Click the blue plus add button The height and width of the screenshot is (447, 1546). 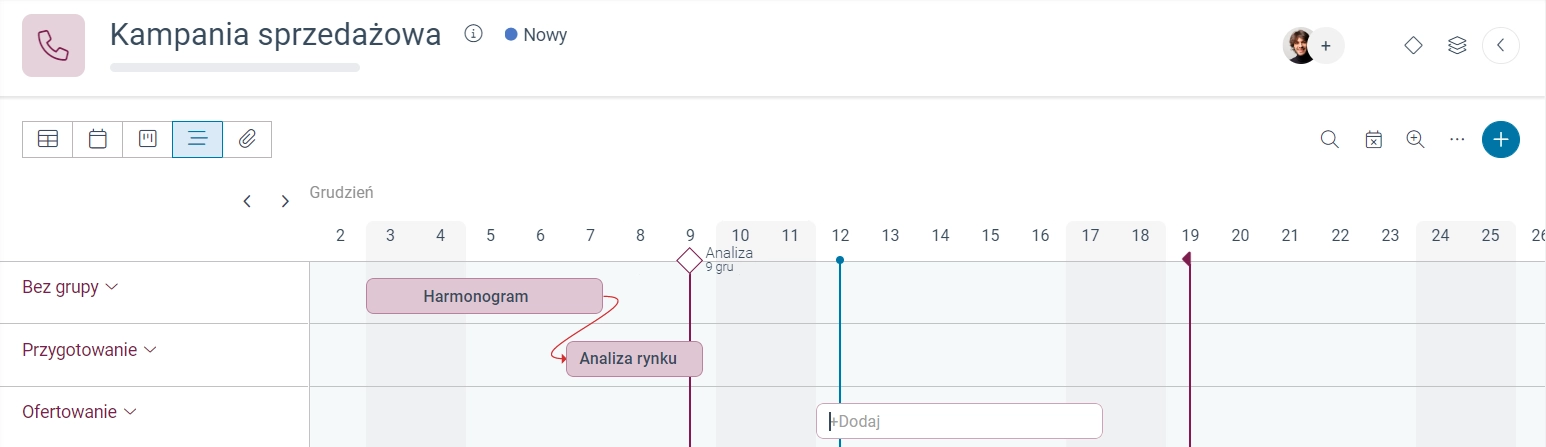[1500, 140]
